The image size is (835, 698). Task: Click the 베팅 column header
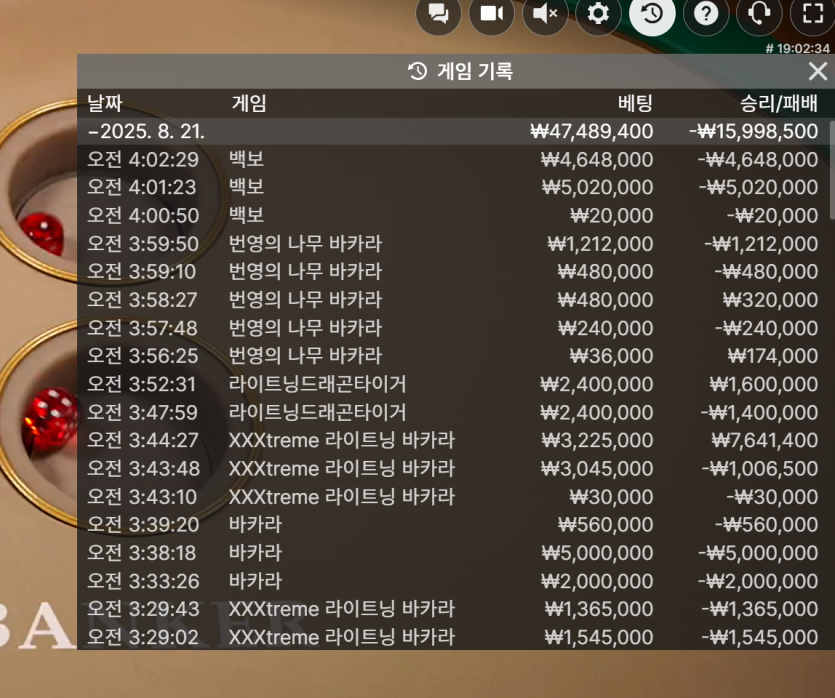coord(635,102)
